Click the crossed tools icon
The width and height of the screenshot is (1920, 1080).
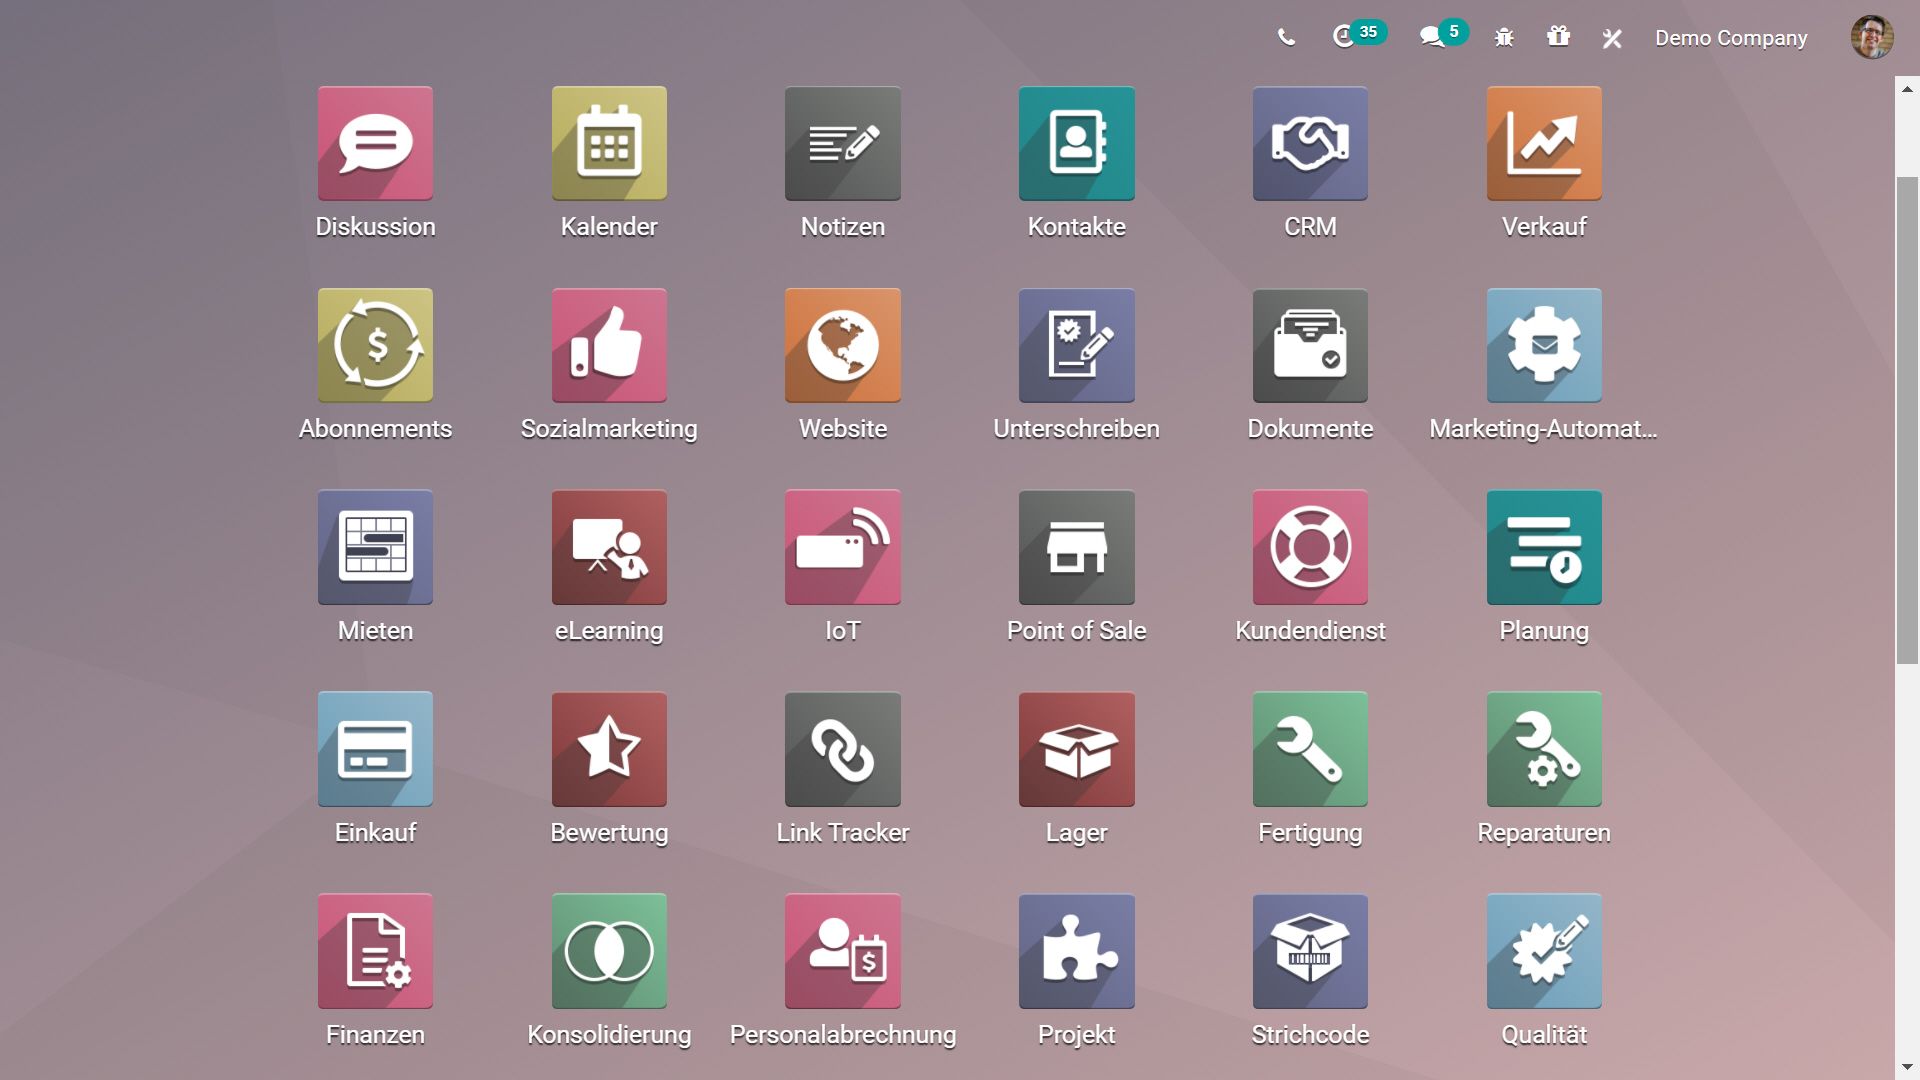coord(1611,38)
